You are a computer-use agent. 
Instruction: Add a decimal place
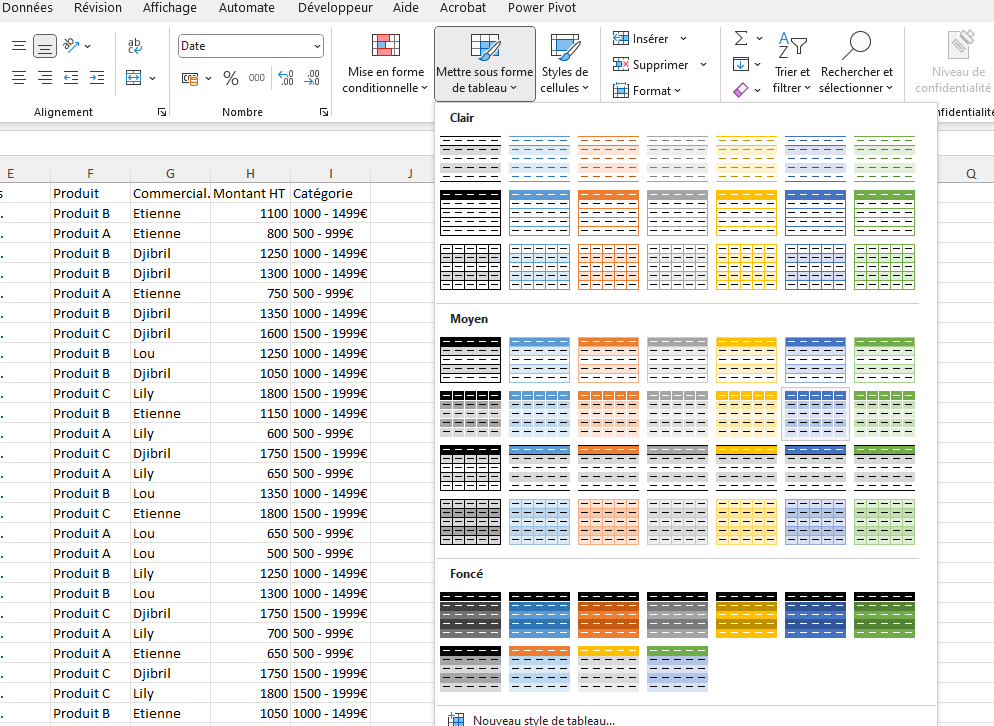(x=286, y=79)
